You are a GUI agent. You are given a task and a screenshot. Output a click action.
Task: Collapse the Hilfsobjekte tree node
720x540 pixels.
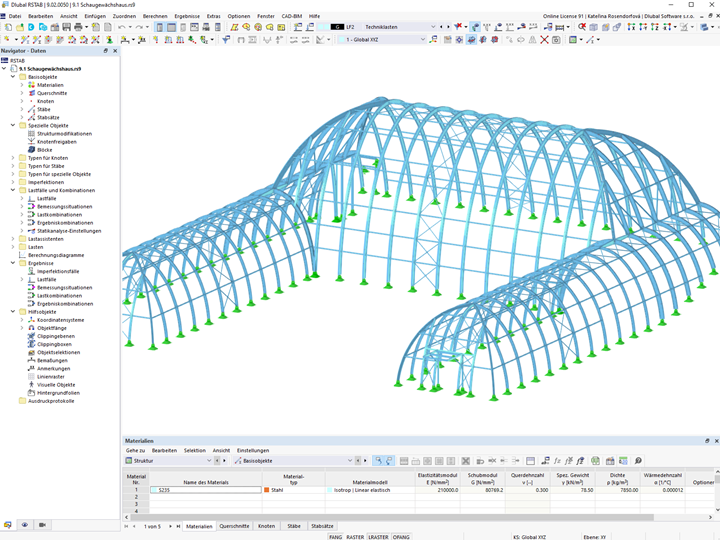(13, 311)
